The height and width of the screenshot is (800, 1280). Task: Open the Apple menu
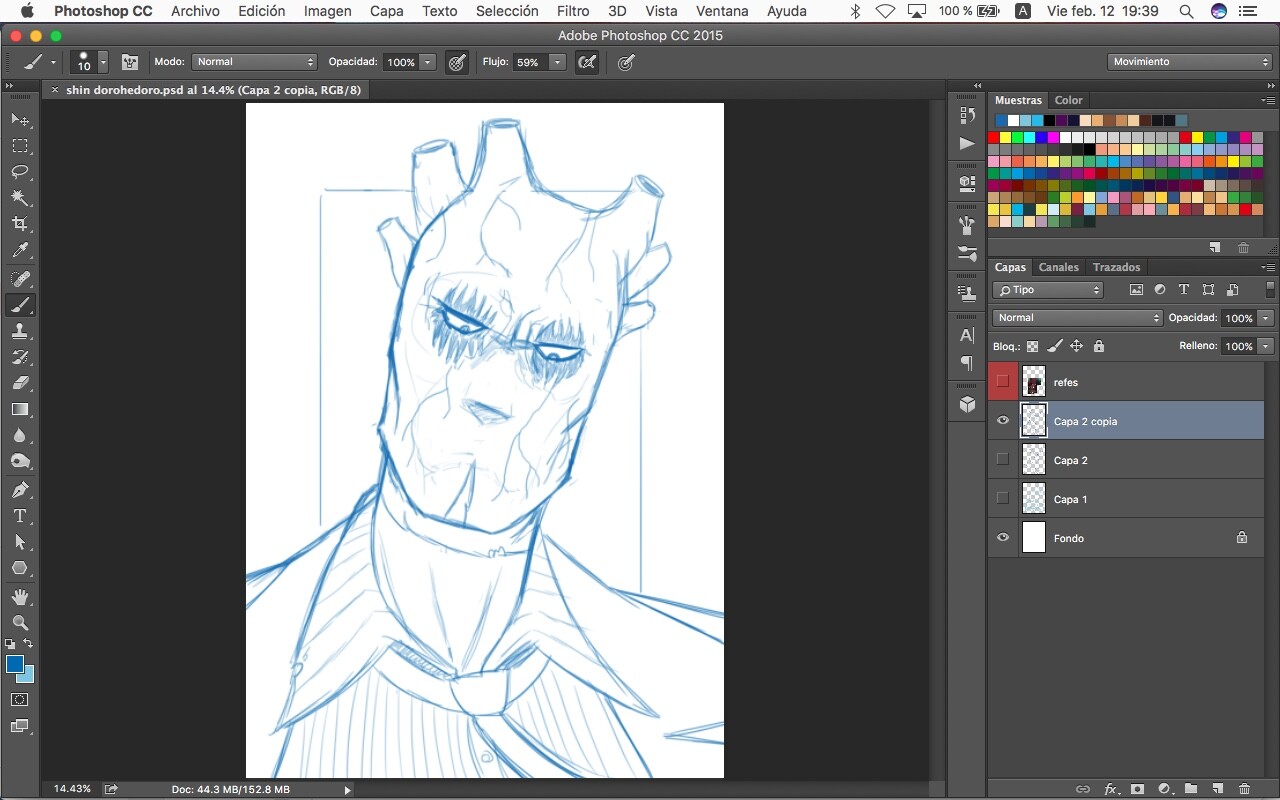click(x=27, y=11)
